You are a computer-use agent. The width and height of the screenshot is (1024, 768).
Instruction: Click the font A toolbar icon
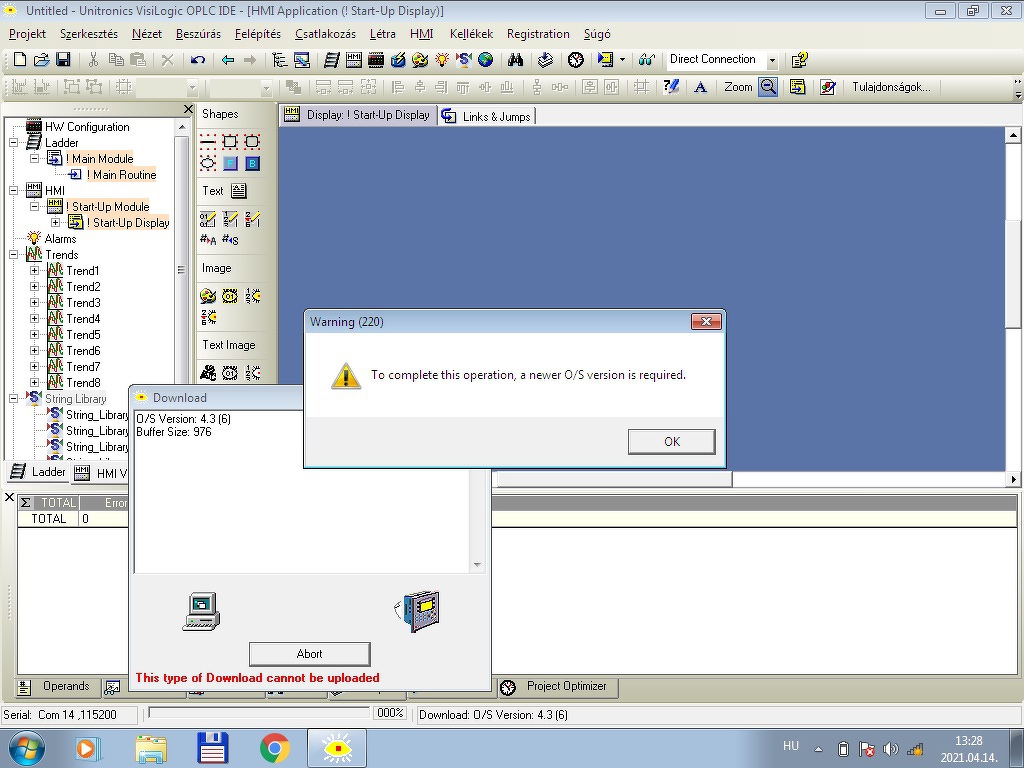700,87
